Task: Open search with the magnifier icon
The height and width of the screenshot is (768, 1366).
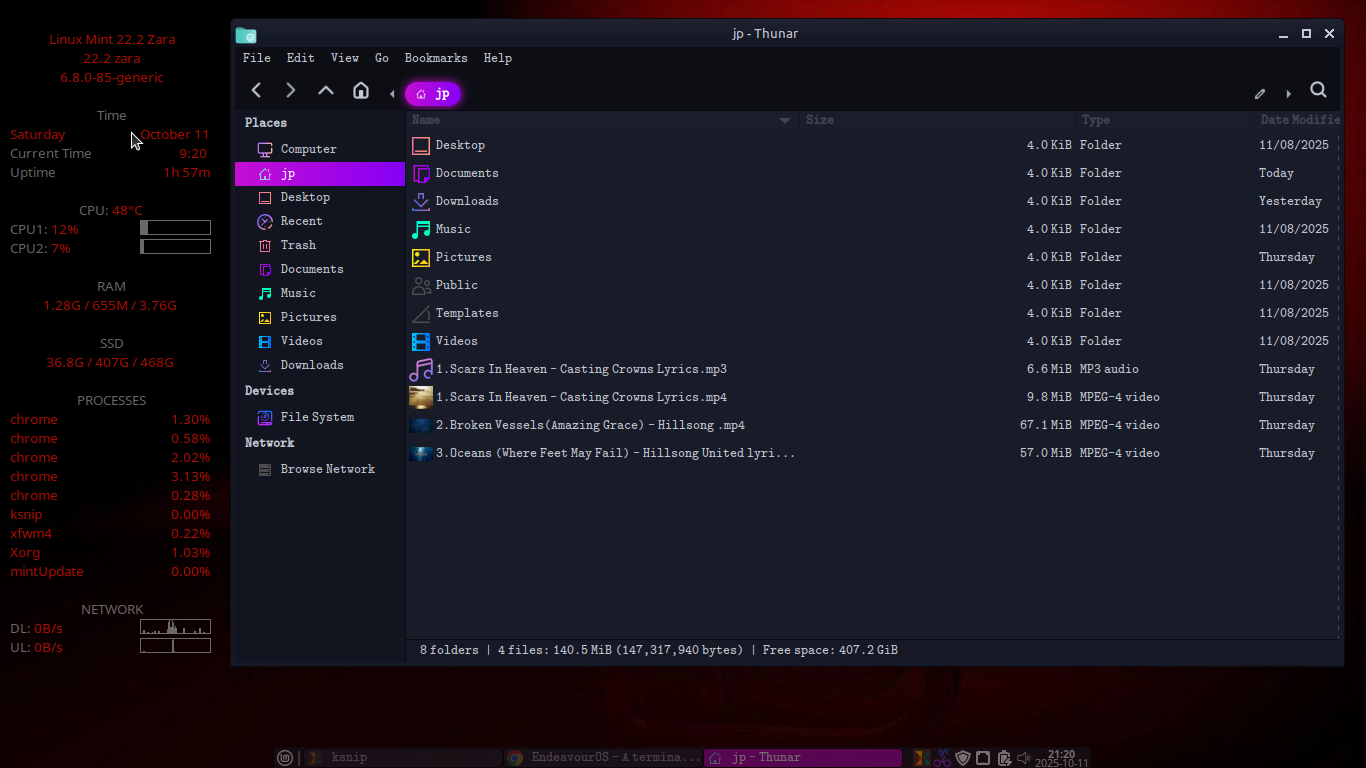Action: (1318, 91)
